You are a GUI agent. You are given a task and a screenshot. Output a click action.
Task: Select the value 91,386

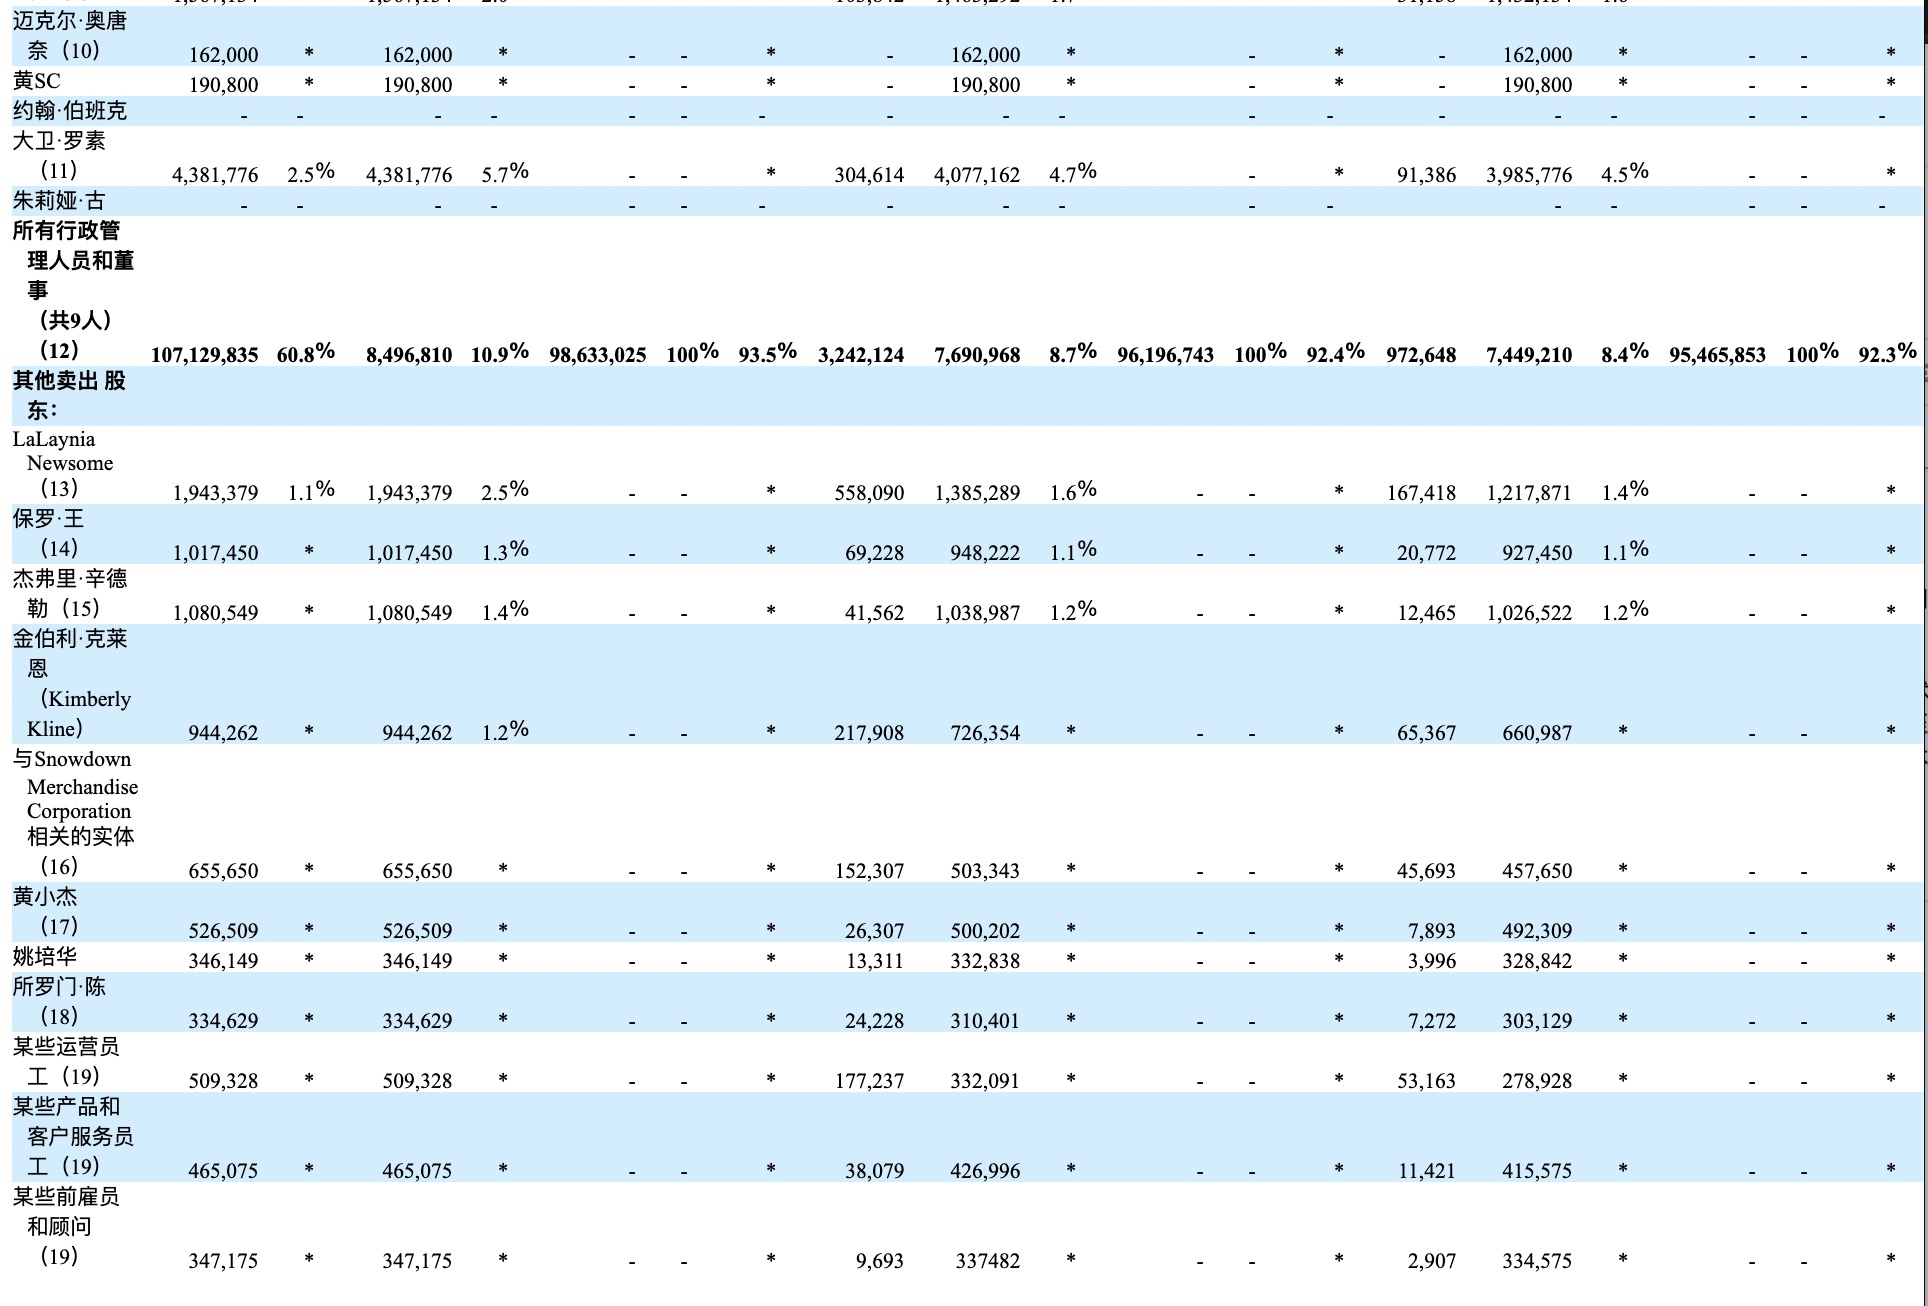point(1426,175)
